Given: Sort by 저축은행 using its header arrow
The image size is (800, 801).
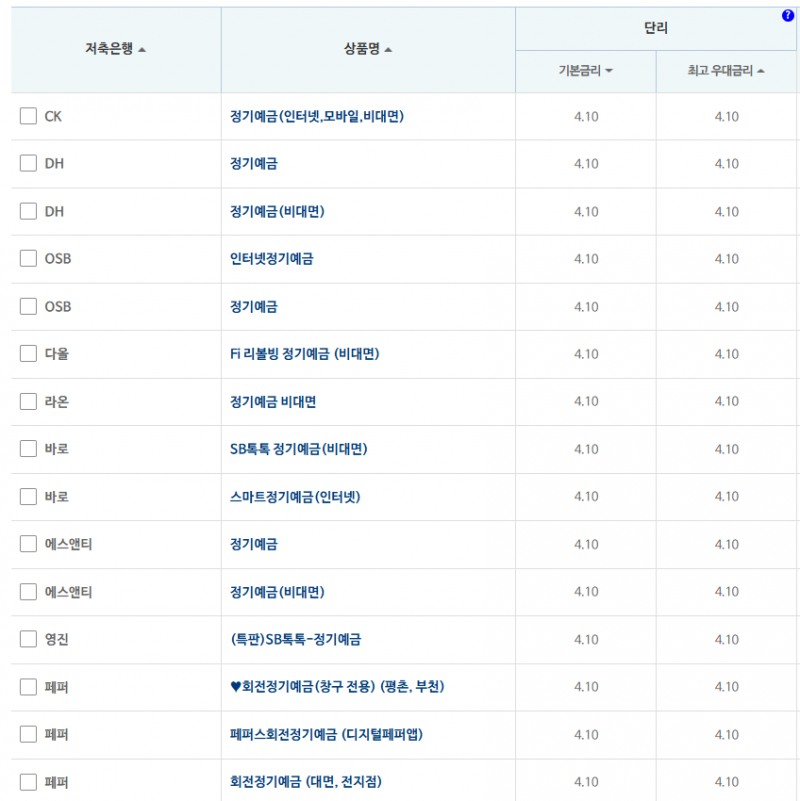Looking at the screenshot, I should pyautogui.click(x=142, y=50).
